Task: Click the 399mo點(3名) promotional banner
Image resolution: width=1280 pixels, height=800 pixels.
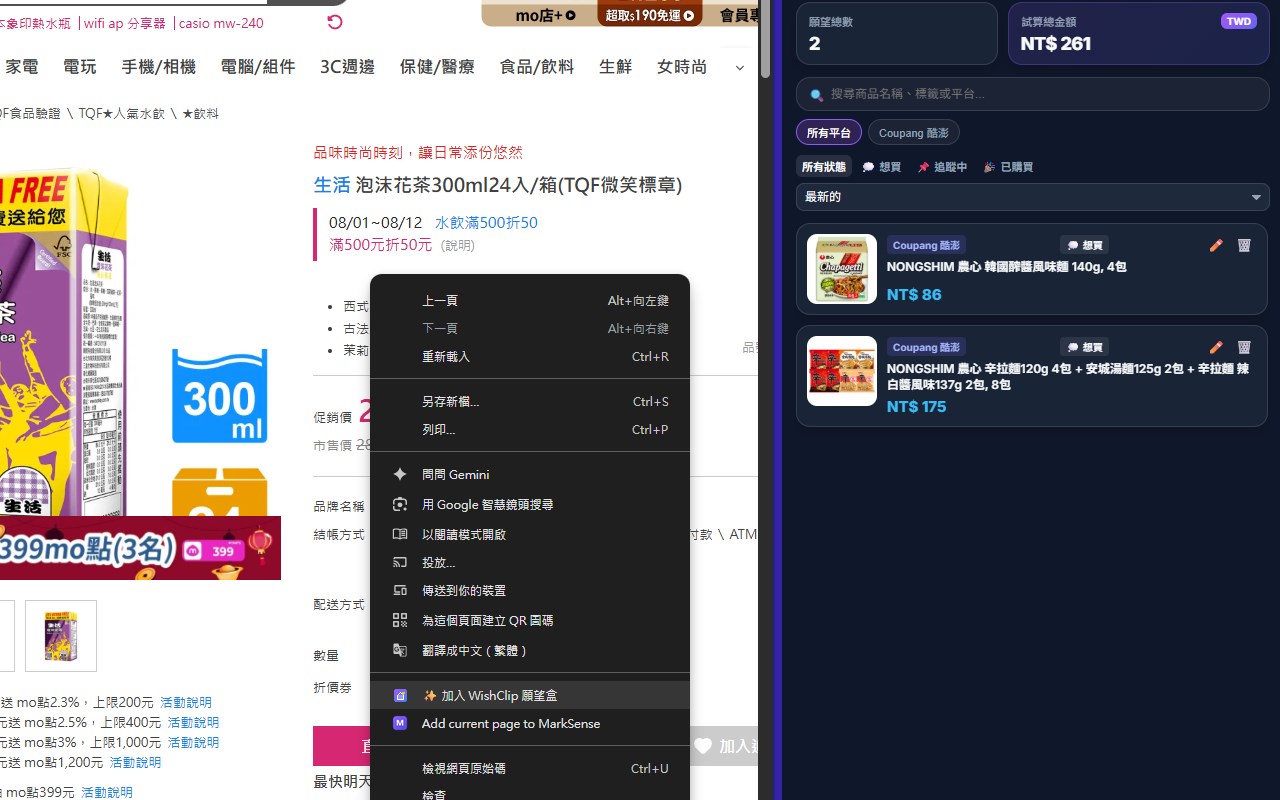Action: pyautogui.click(x=140, y=548)
